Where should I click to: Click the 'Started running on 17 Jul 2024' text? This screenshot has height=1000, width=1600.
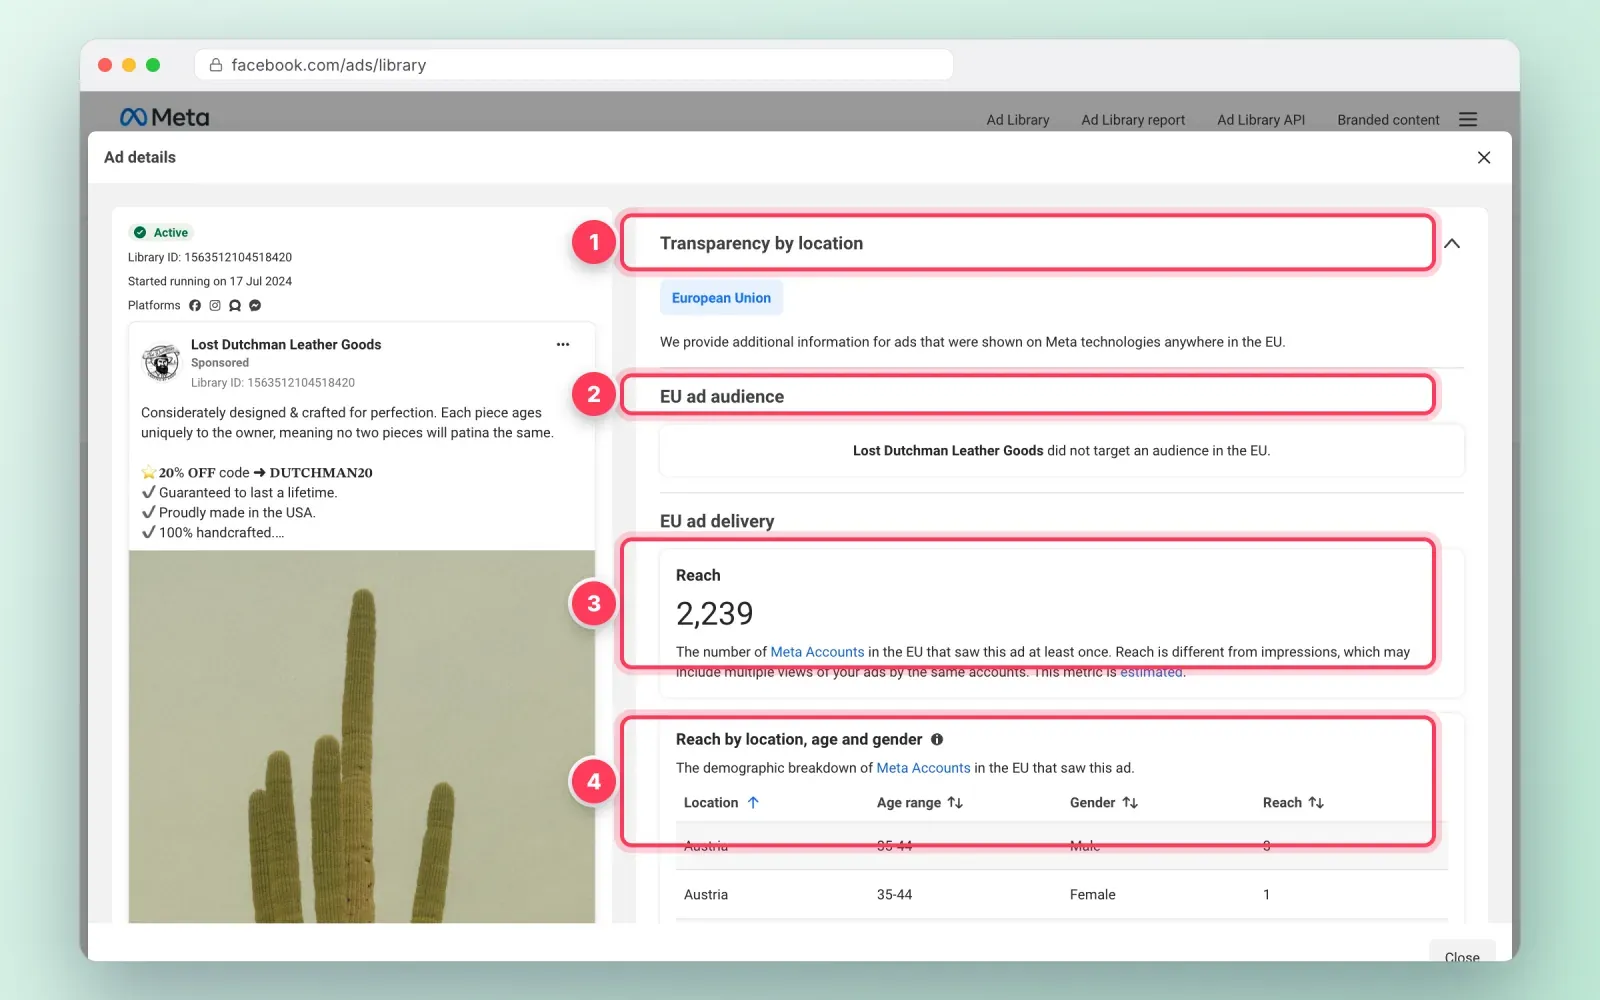pos(210,282)
